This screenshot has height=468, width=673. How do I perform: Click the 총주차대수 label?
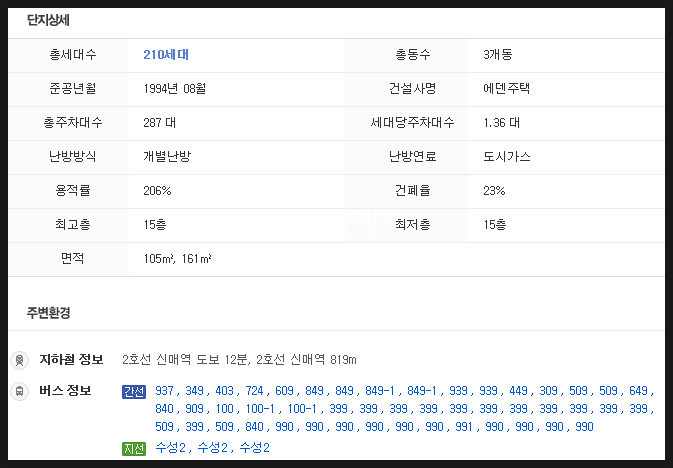coord(73,123)
